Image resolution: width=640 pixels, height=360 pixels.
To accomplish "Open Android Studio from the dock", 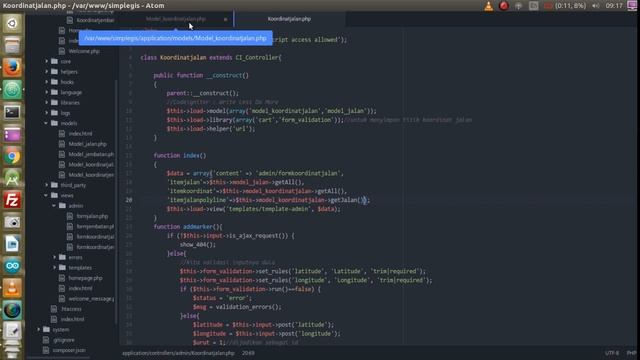I will pyautogui.click(x=12, y=178).
